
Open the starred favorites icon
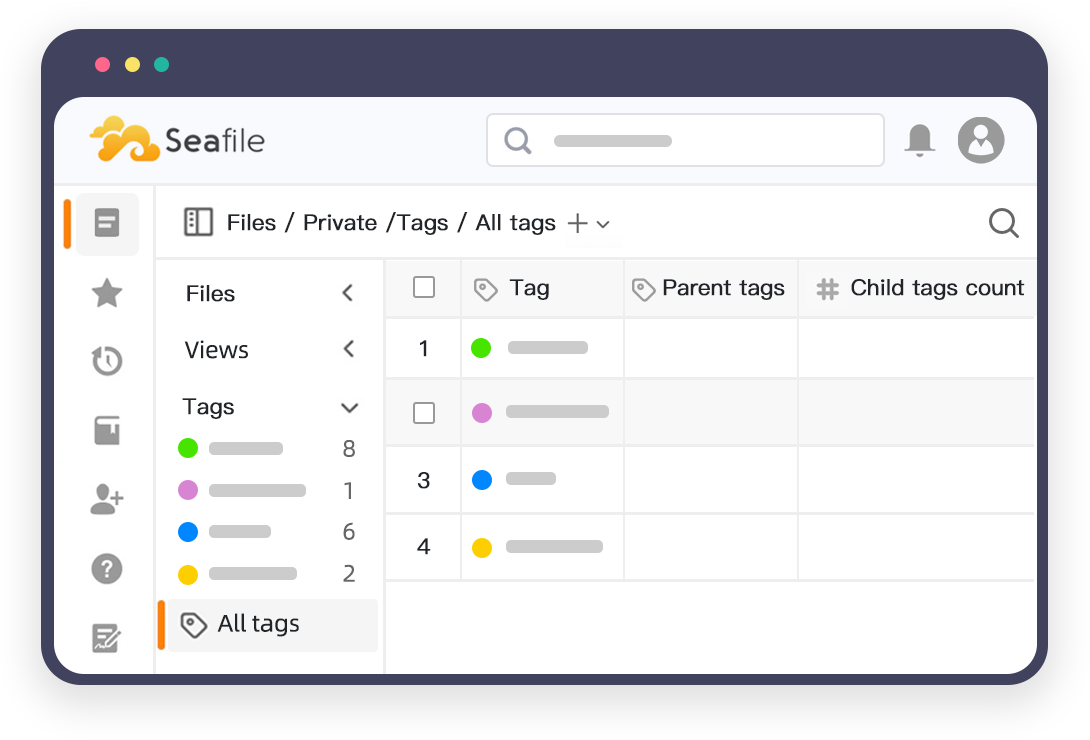point(107,293)
